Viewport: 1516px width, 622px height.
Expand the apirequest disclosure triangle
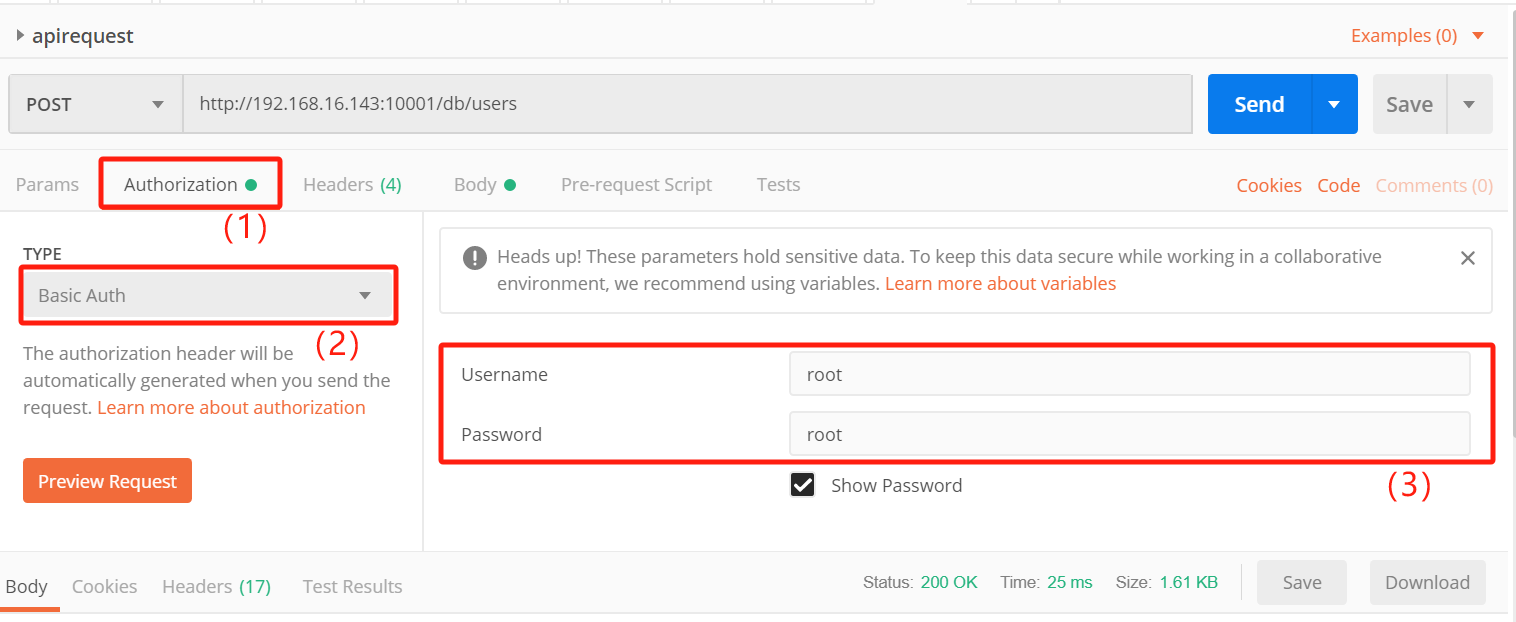20,36
